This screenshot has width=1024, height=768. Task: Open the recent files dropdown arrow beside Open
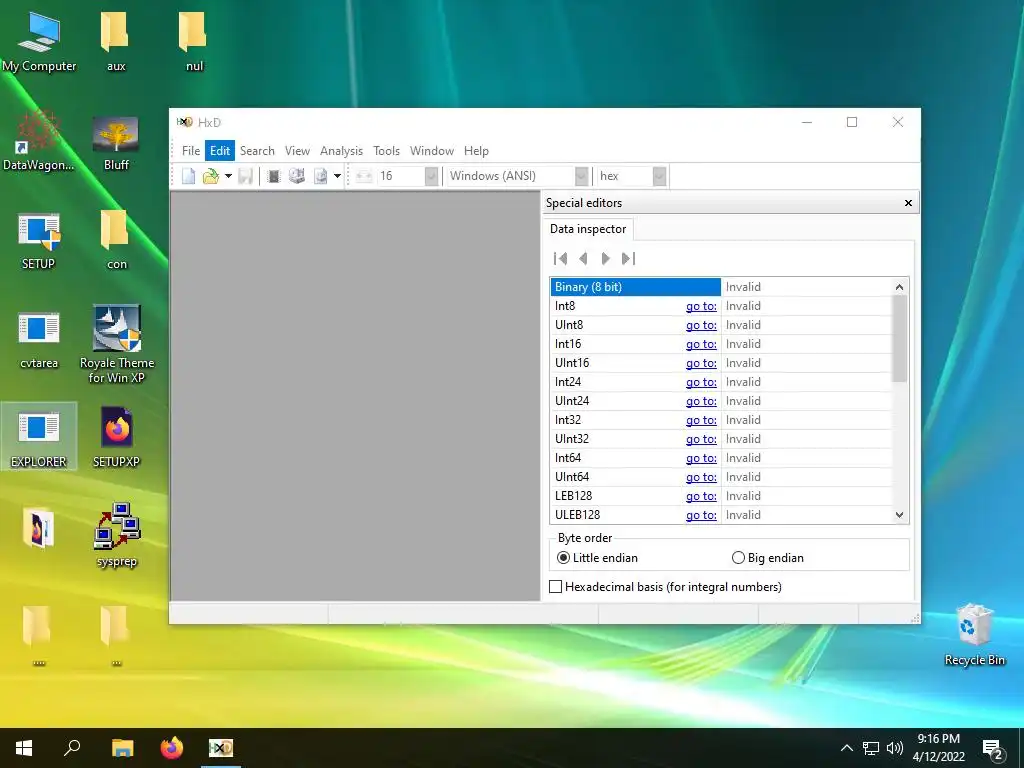(x=228, y=176)
